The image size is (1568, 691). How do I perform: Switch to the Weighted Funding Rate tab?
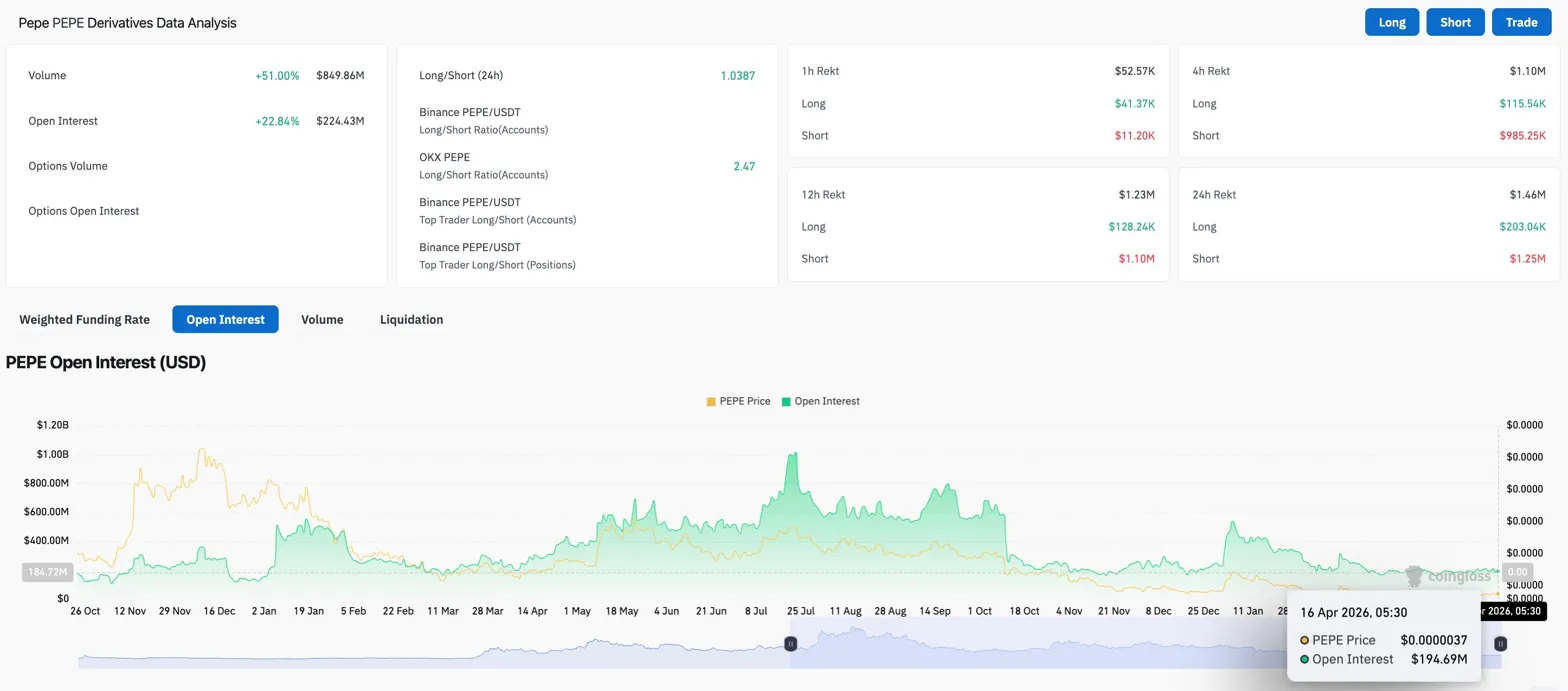pos(85,320)
